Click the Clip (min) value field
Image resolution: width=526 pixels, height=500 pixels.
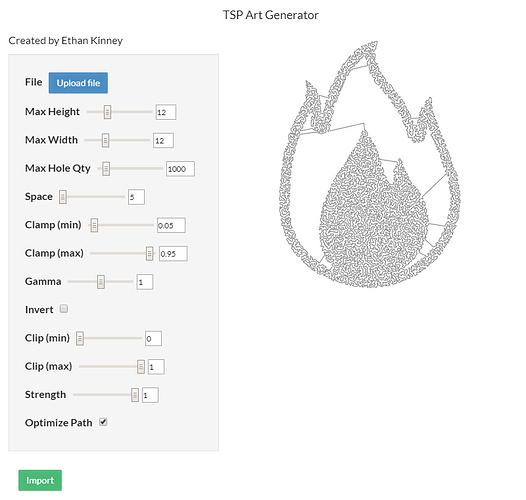click(x=153, y=338)
